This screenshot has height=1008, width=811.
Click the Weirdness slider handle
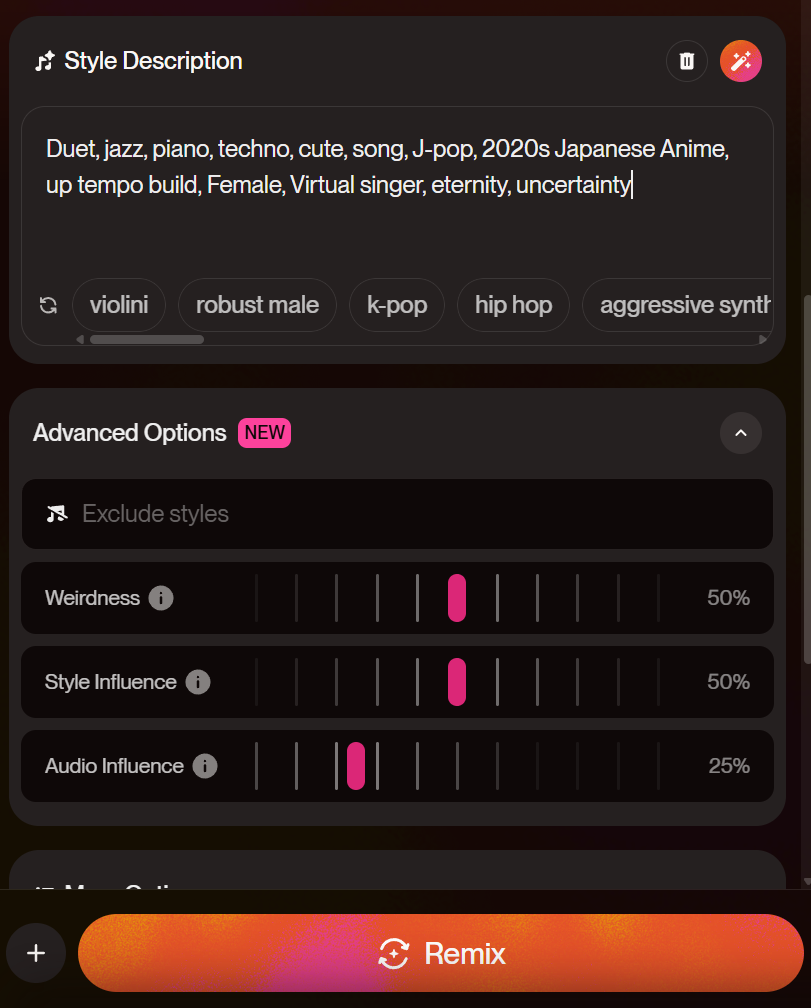coord(457,598)
